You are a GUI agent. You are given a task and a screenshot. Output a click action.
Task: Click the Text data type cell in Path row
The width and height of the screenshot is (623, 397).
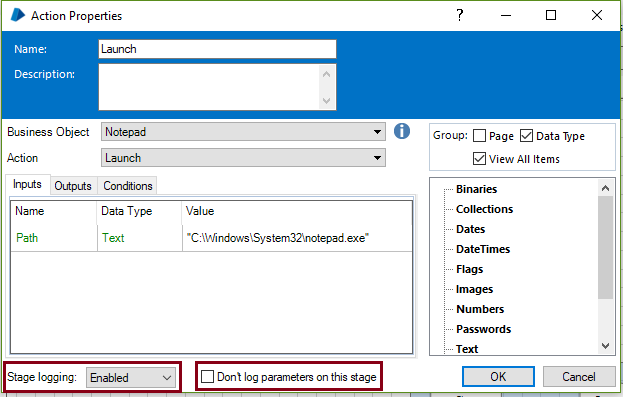tap(139, 238)
